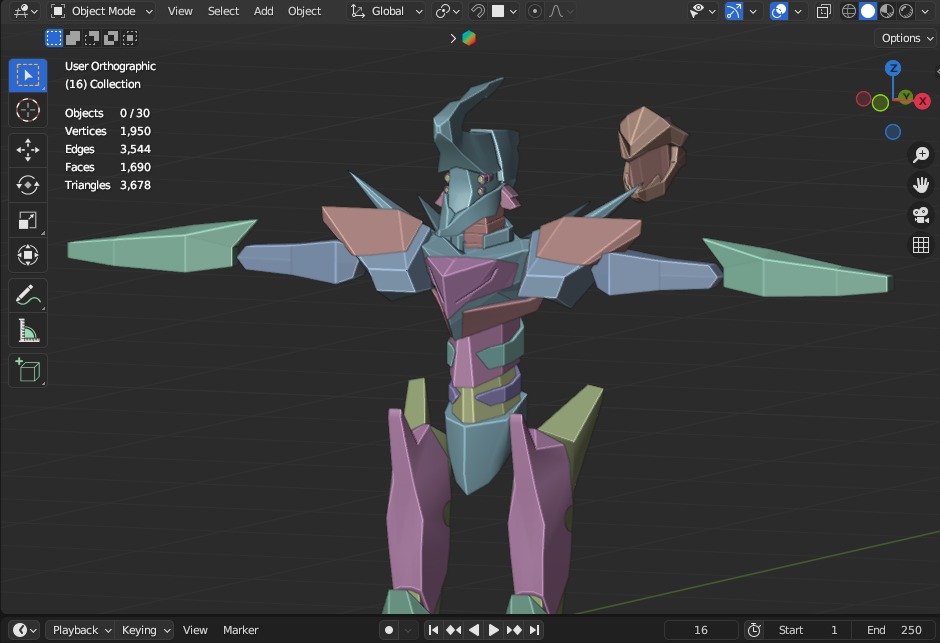
Task: Activate the Transform tool
Action: coord(28,255)
